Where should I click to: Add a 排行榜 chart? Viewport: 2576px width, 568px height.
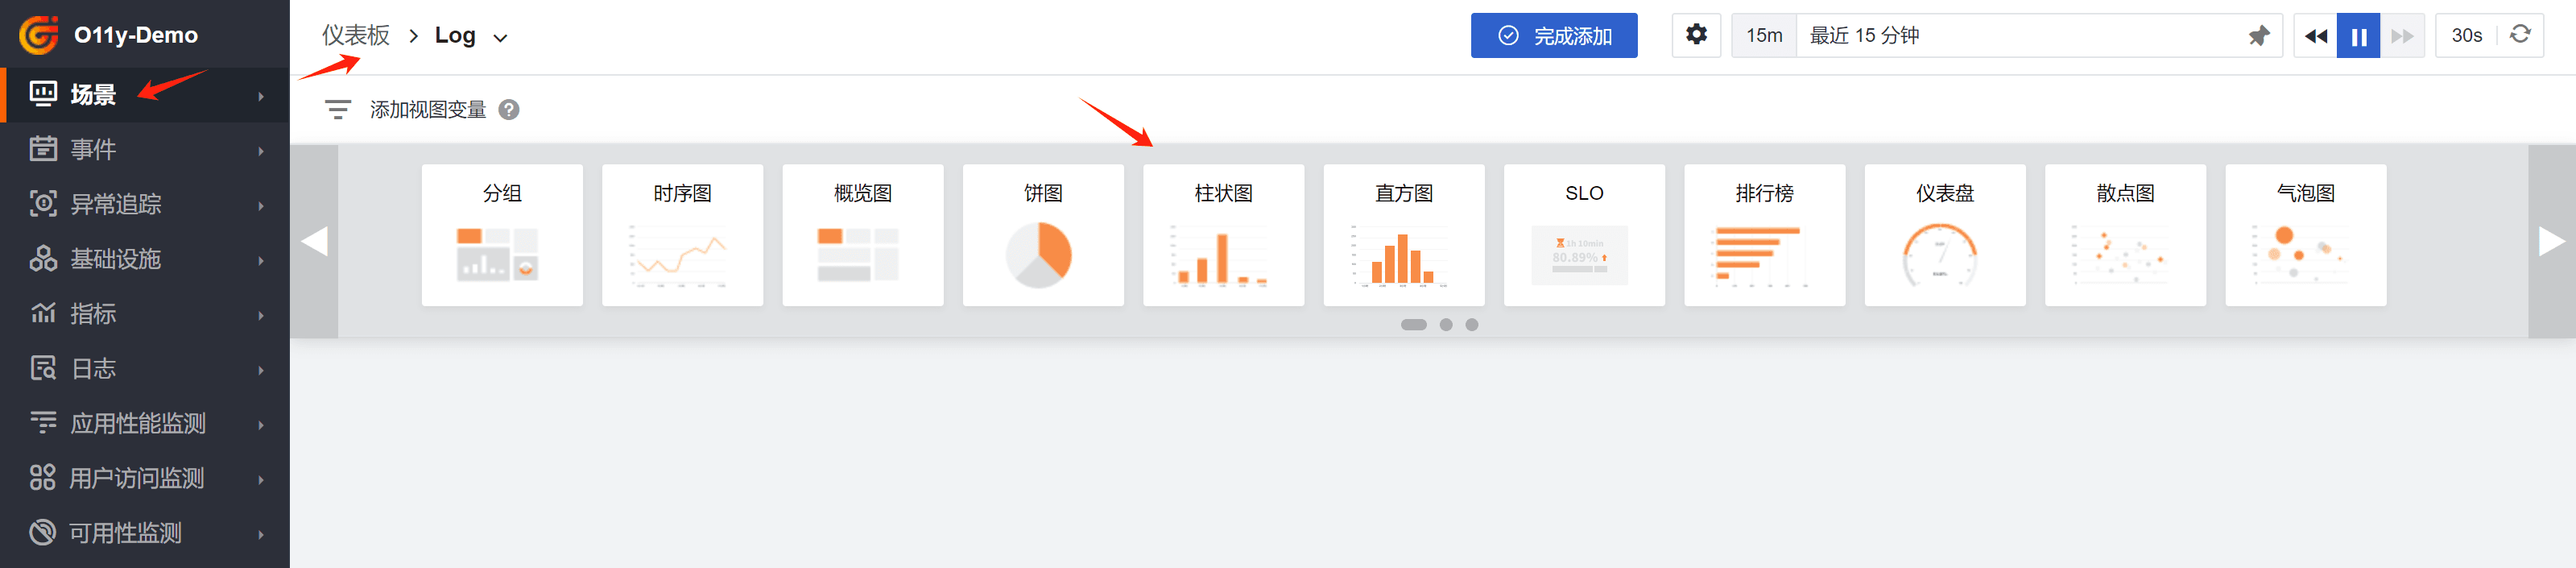coord(1765,235)
